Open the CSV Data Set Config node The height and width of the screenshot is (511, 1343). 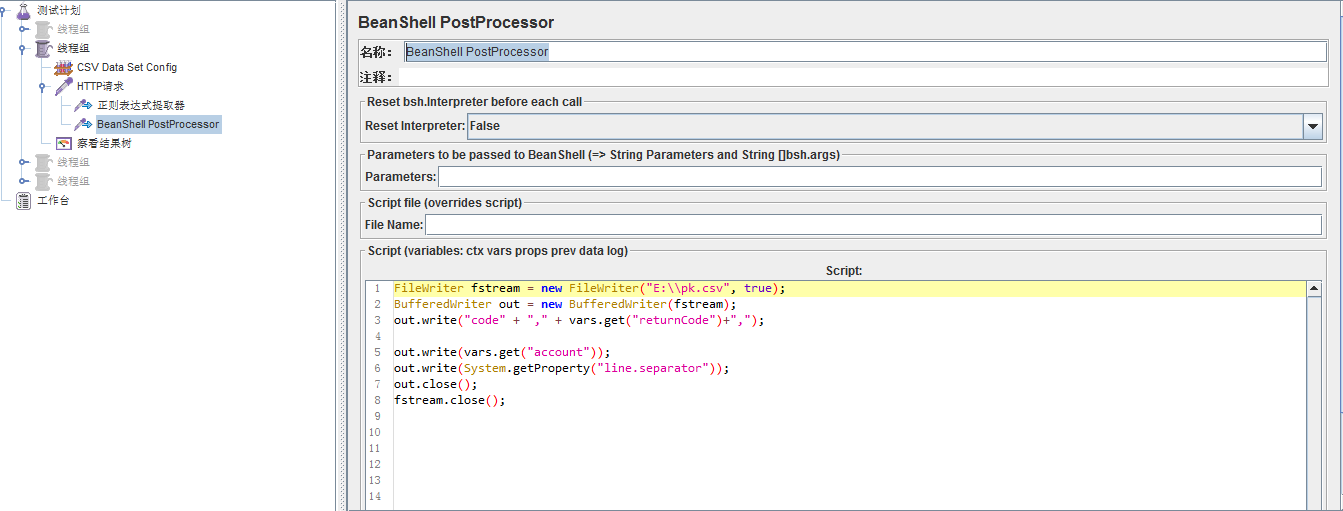point(127,67)
